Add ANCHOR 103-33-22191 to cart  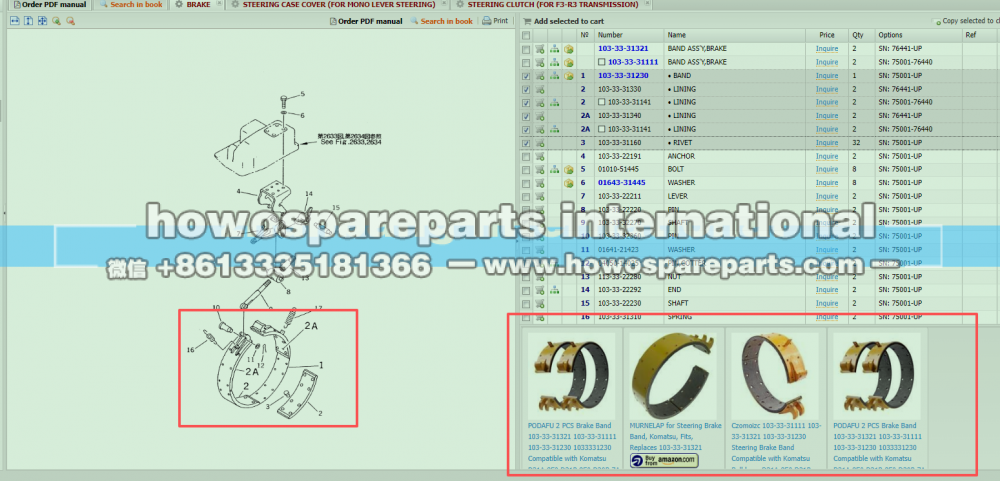tap(540, 156)
